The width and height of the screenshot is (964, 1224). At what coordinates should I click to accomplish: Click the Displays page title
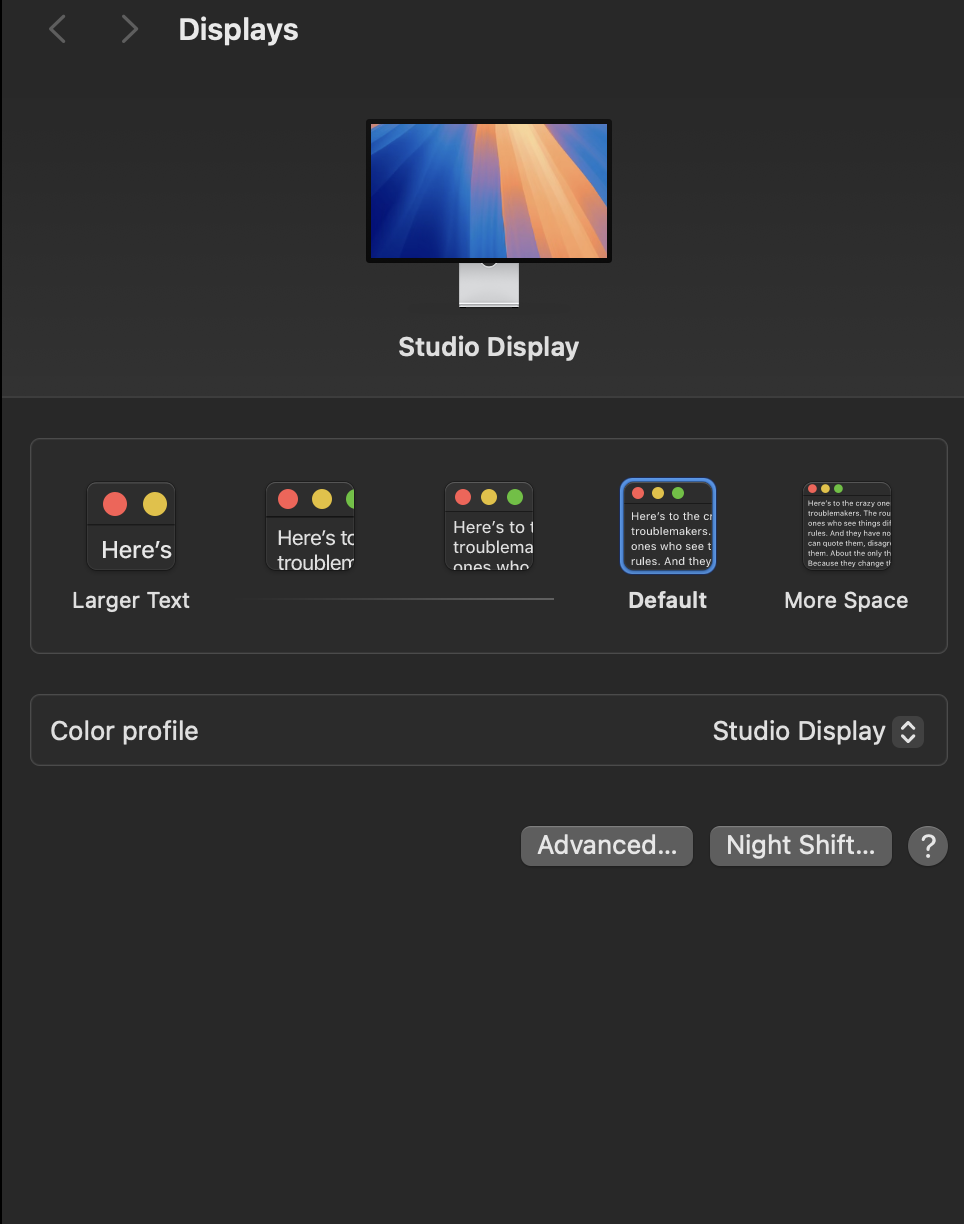pyautogui.click(x=239, y=30)
